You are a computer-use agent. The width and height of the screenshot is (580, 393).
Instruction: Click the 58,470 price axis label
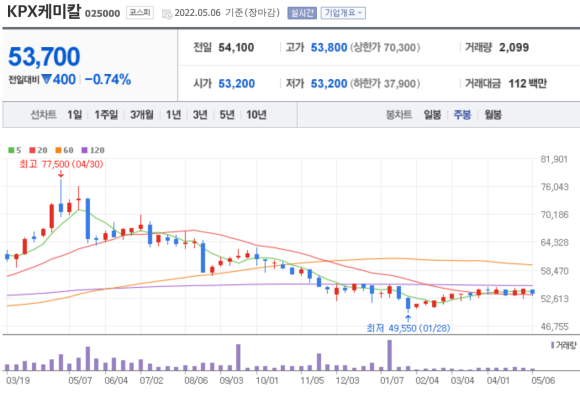(554, 271)
